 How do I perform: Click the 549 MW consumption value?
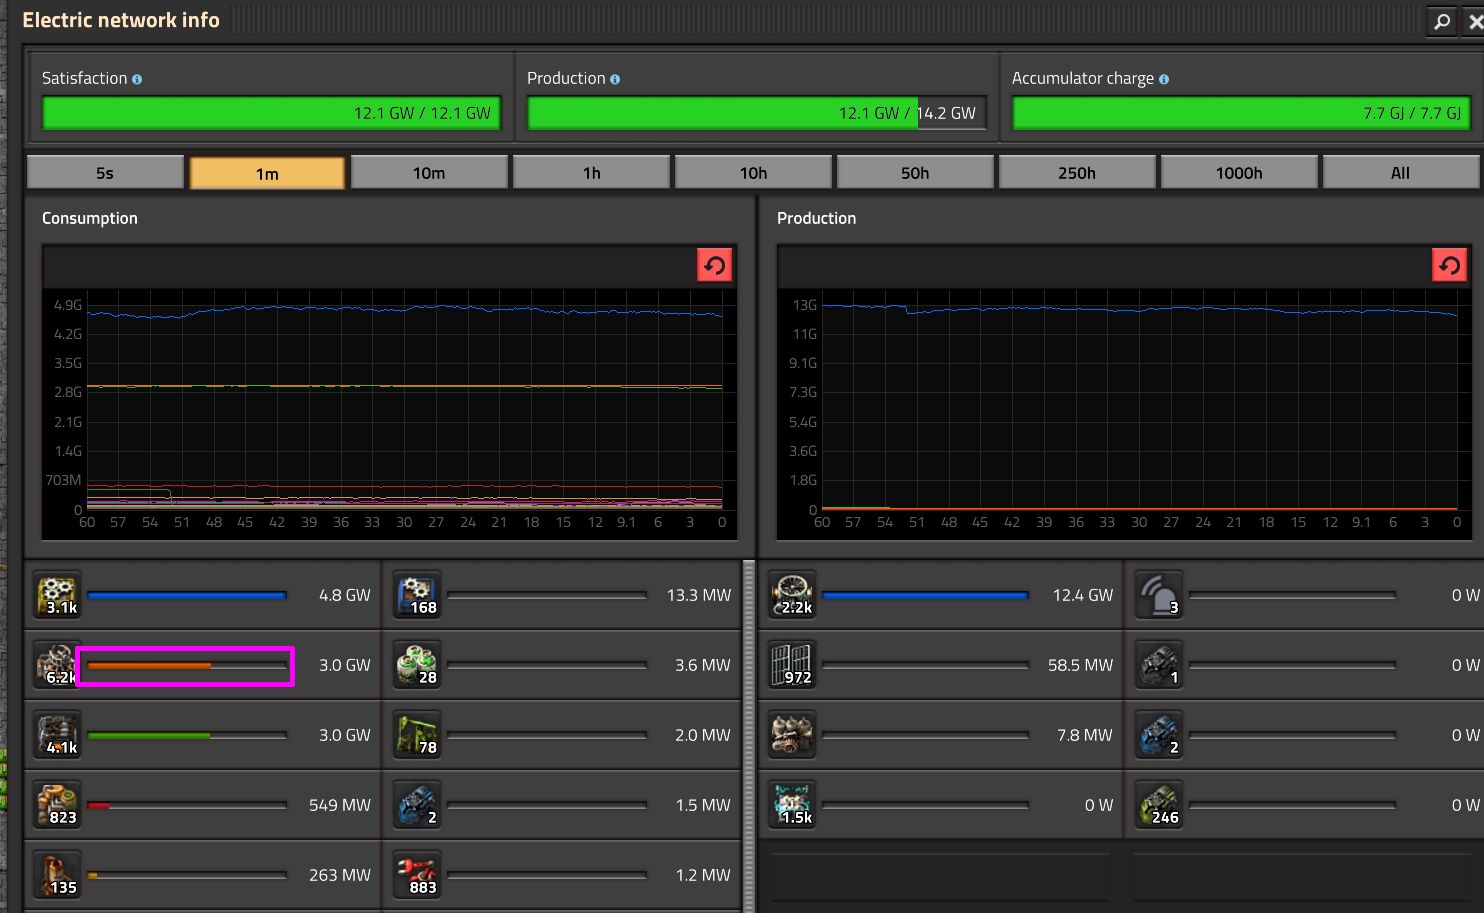click(x=339, y=805)
